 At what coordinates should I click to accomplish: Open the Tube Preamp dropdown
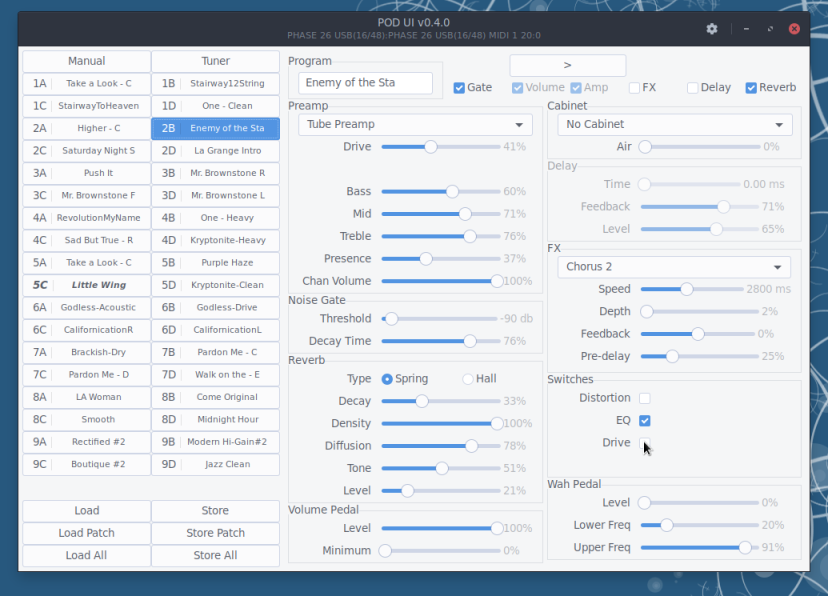tap(415, 125)
